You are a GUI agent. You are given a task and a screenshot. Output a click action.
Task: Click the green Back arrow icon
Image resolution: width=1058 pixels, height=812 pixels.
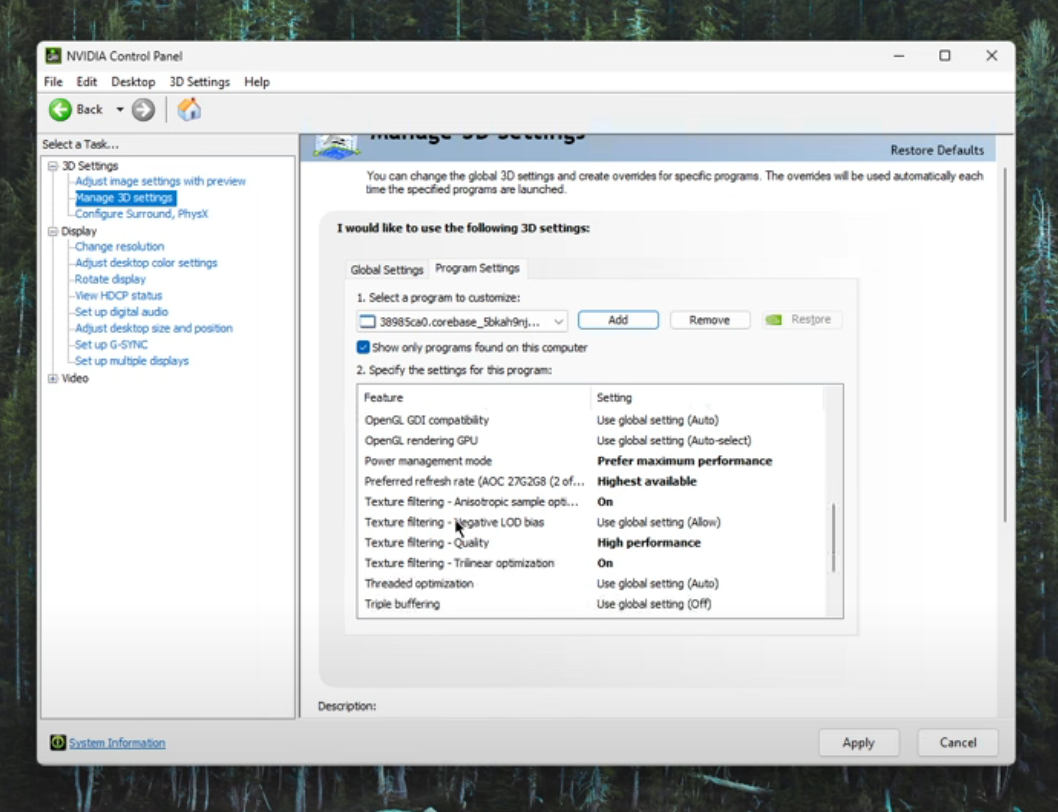tap(60, 109)
